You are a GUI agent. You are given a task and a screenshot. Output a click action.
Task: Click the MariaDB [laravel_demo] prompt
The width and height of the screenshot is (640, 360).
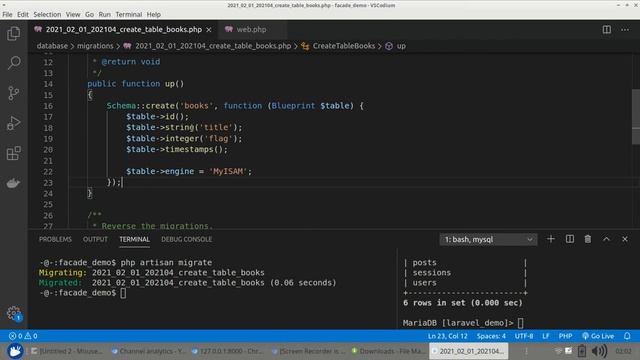pos(458,323)
